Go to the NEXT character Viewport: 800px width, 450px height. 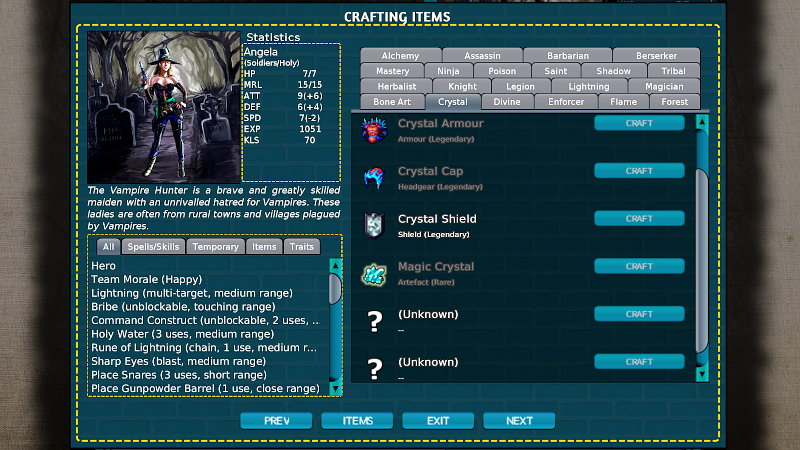519,421
